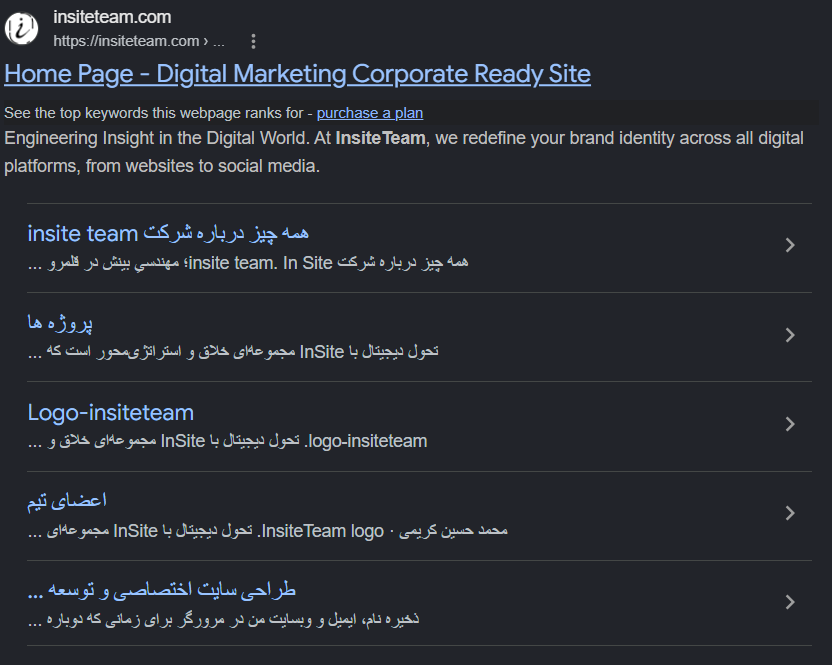
Task: Expand the chevron on پروژه ها row
Action: (790, 335)
